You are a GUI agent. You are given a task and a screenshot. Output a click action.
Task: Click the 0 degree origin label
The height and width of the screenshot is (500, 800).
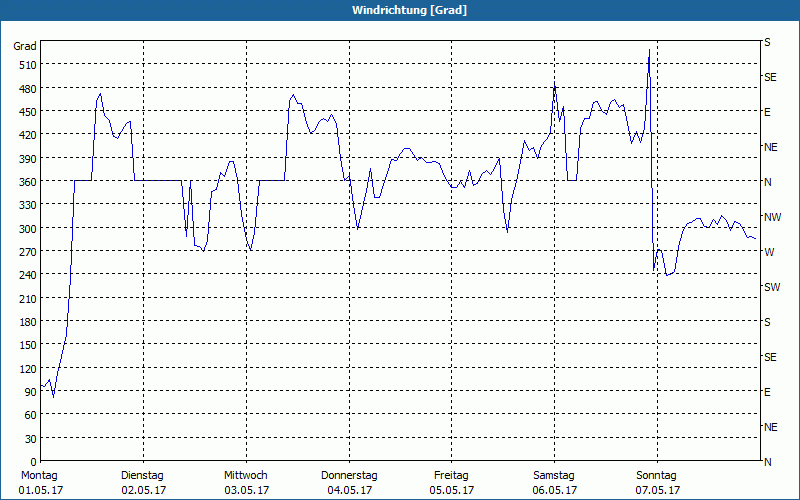(34, 462)
